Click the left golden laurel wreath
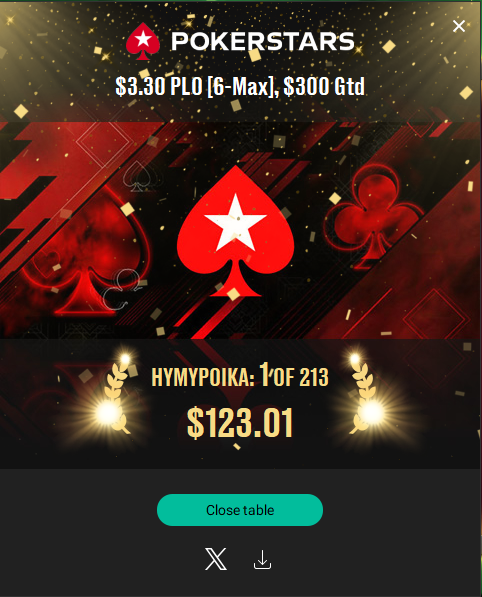This screenshot has height=597, width=482. pyautogui.click(x=116, y=398)
